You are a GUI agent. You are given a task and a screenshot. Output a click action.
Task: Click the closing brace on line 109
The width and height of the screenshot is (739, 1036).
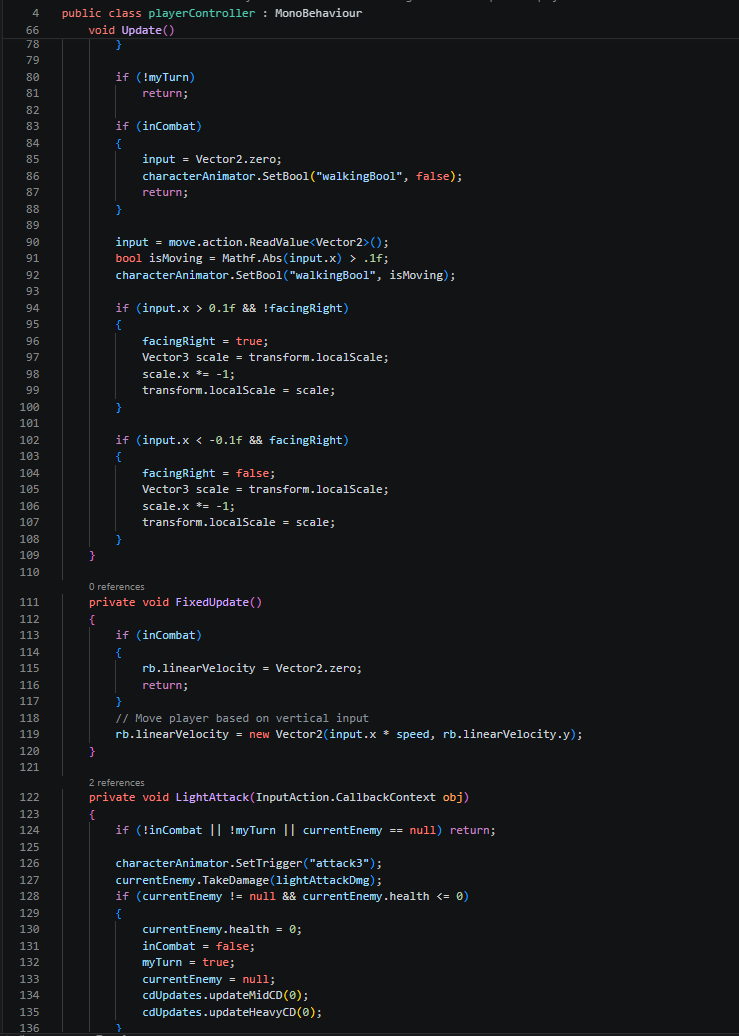point(92,556)
